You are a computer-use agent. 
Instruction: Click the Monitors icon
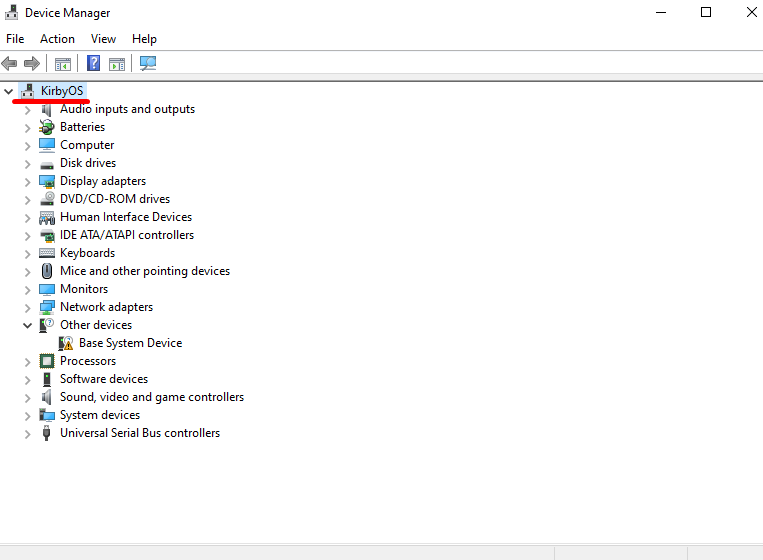47,289
